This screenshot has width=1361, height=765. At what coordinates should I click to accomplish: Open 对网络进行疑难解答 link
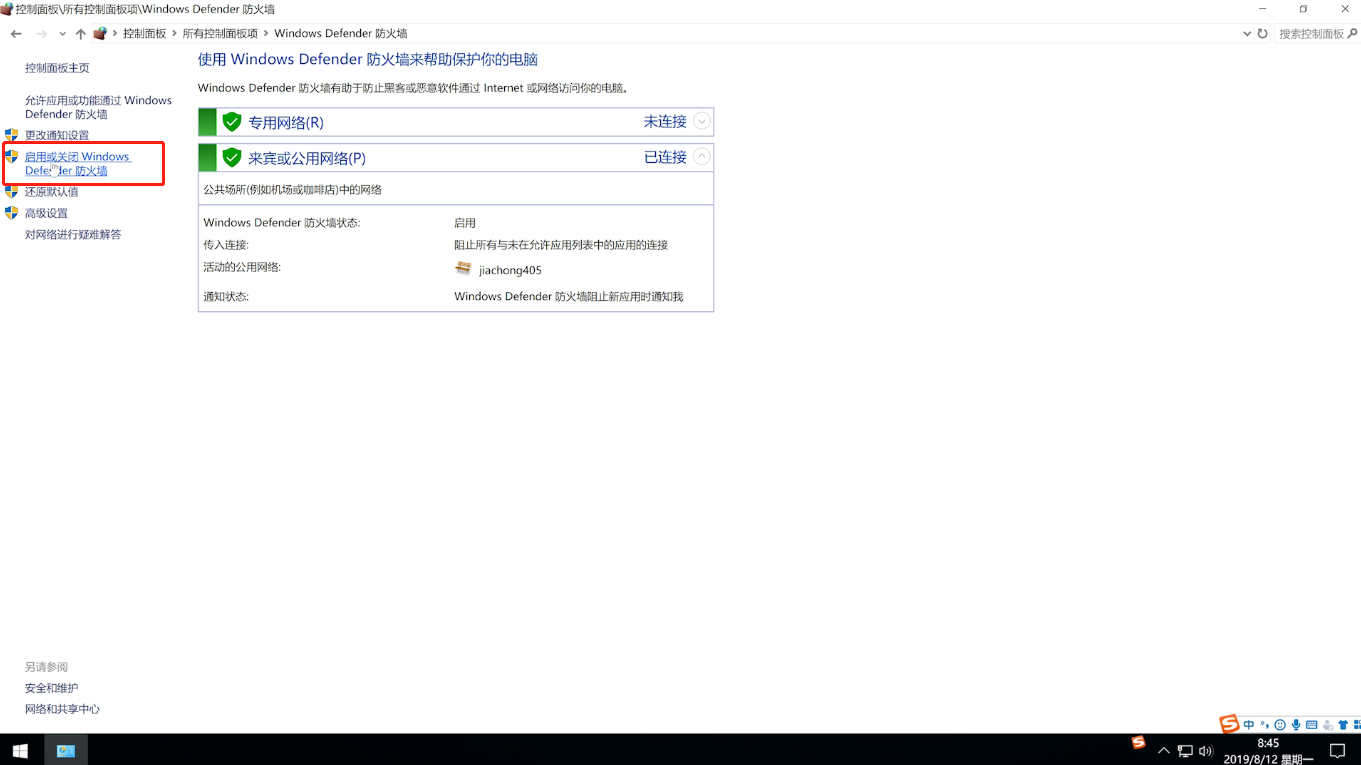coord(73,234)
